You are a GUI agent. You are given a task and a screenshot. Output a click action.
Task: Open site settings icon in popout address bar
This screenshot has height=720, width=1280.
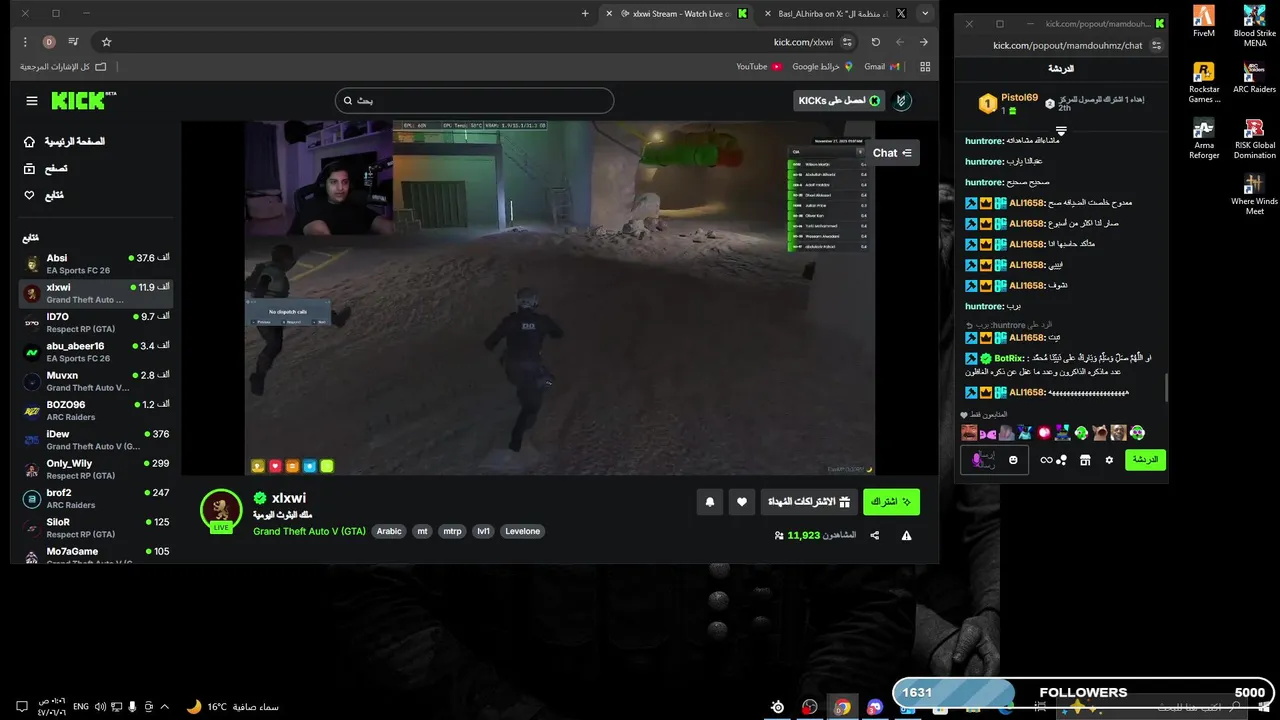pos(1157,45)
